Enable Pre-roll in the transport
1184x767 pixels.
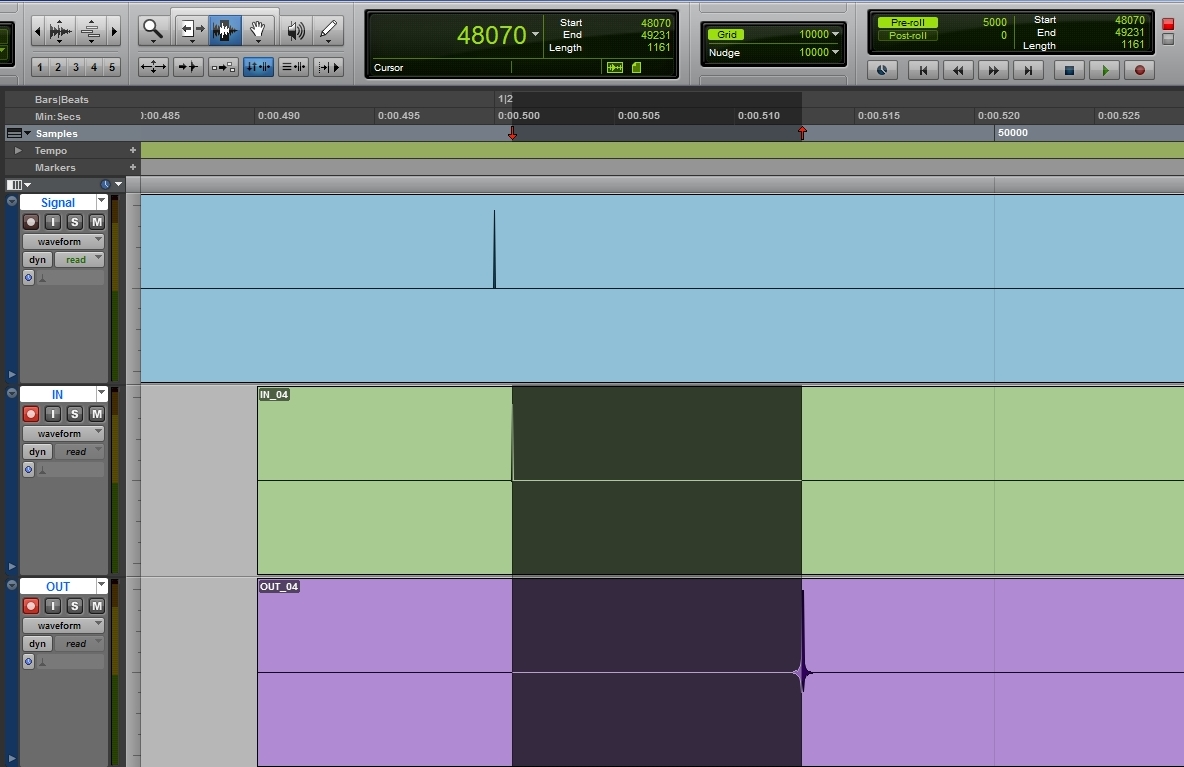coord(907,22)
